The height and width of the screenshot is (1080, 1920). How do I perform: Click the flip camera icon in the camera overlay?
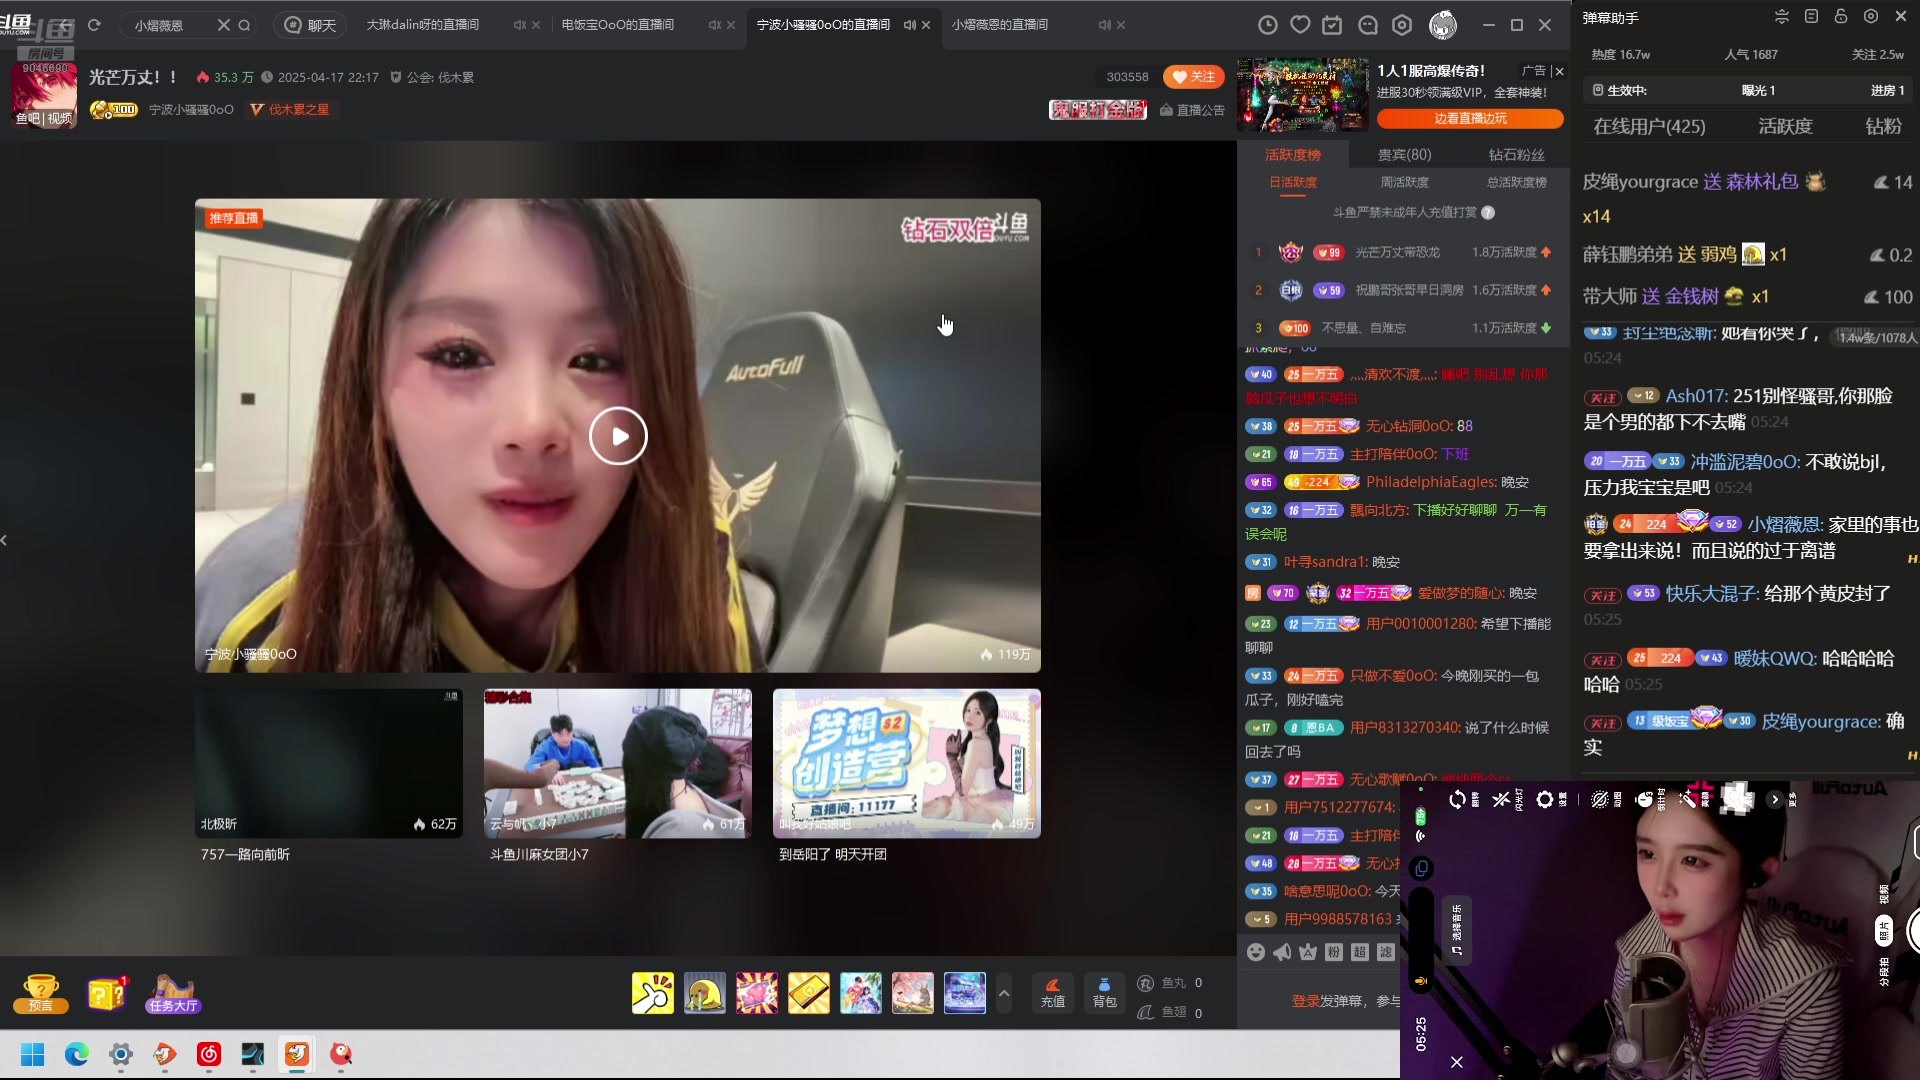pyautogui.click(x=1457, y=799)
